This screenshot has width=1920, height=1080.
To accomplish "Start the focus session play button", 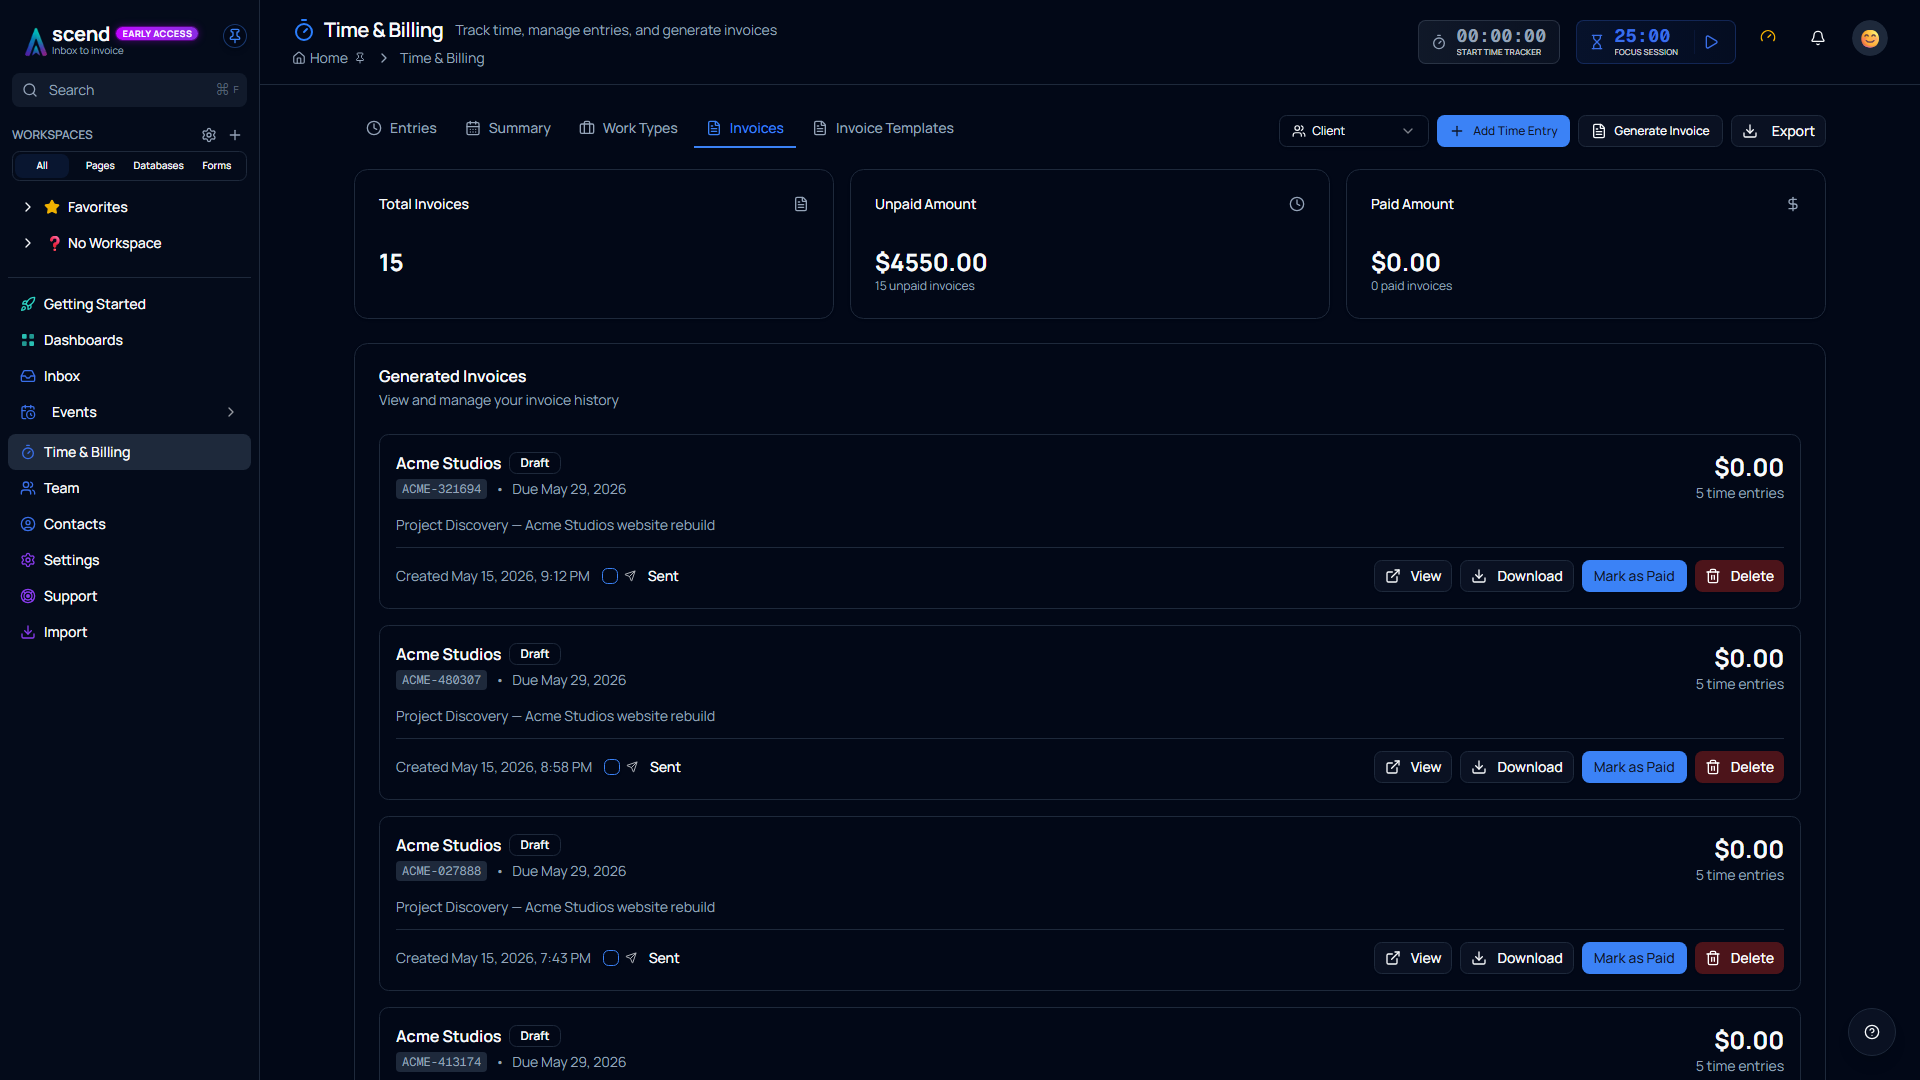I will [x=1712, y=42].
